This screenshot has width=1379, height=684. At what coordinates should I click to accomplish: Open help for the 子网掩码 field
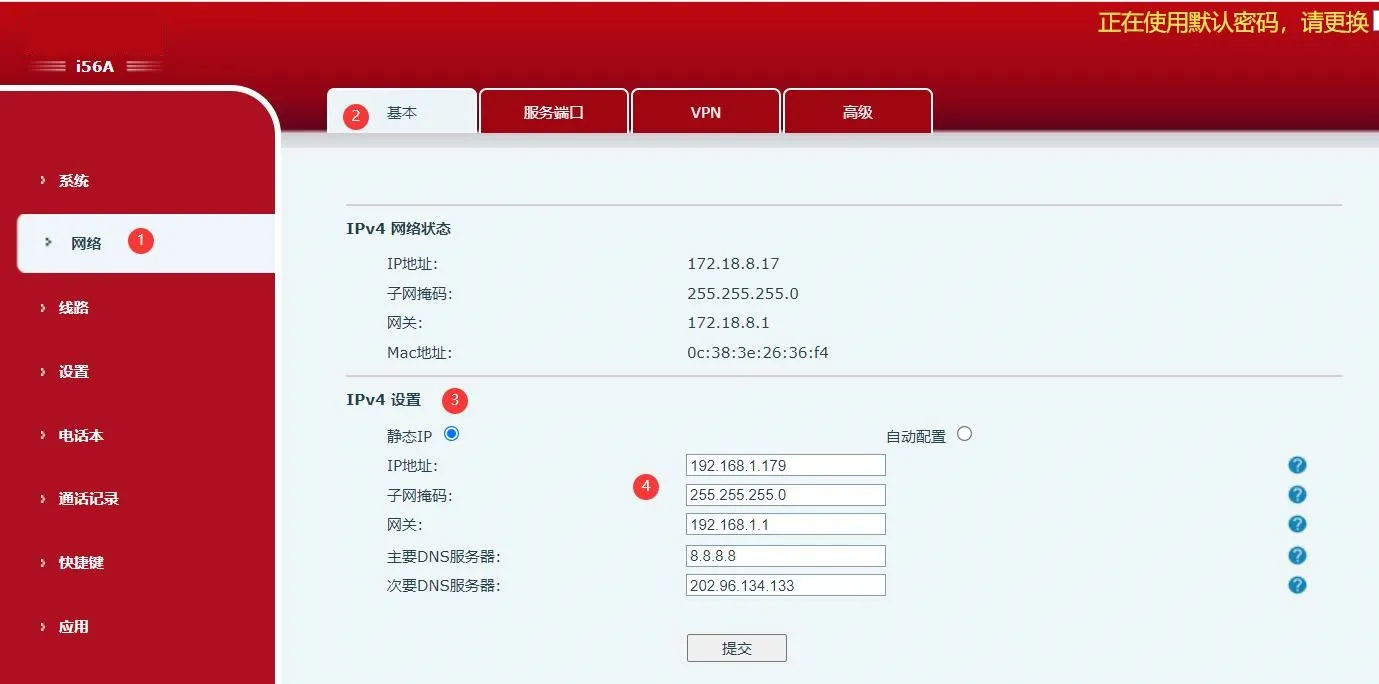pos(1297,494)
